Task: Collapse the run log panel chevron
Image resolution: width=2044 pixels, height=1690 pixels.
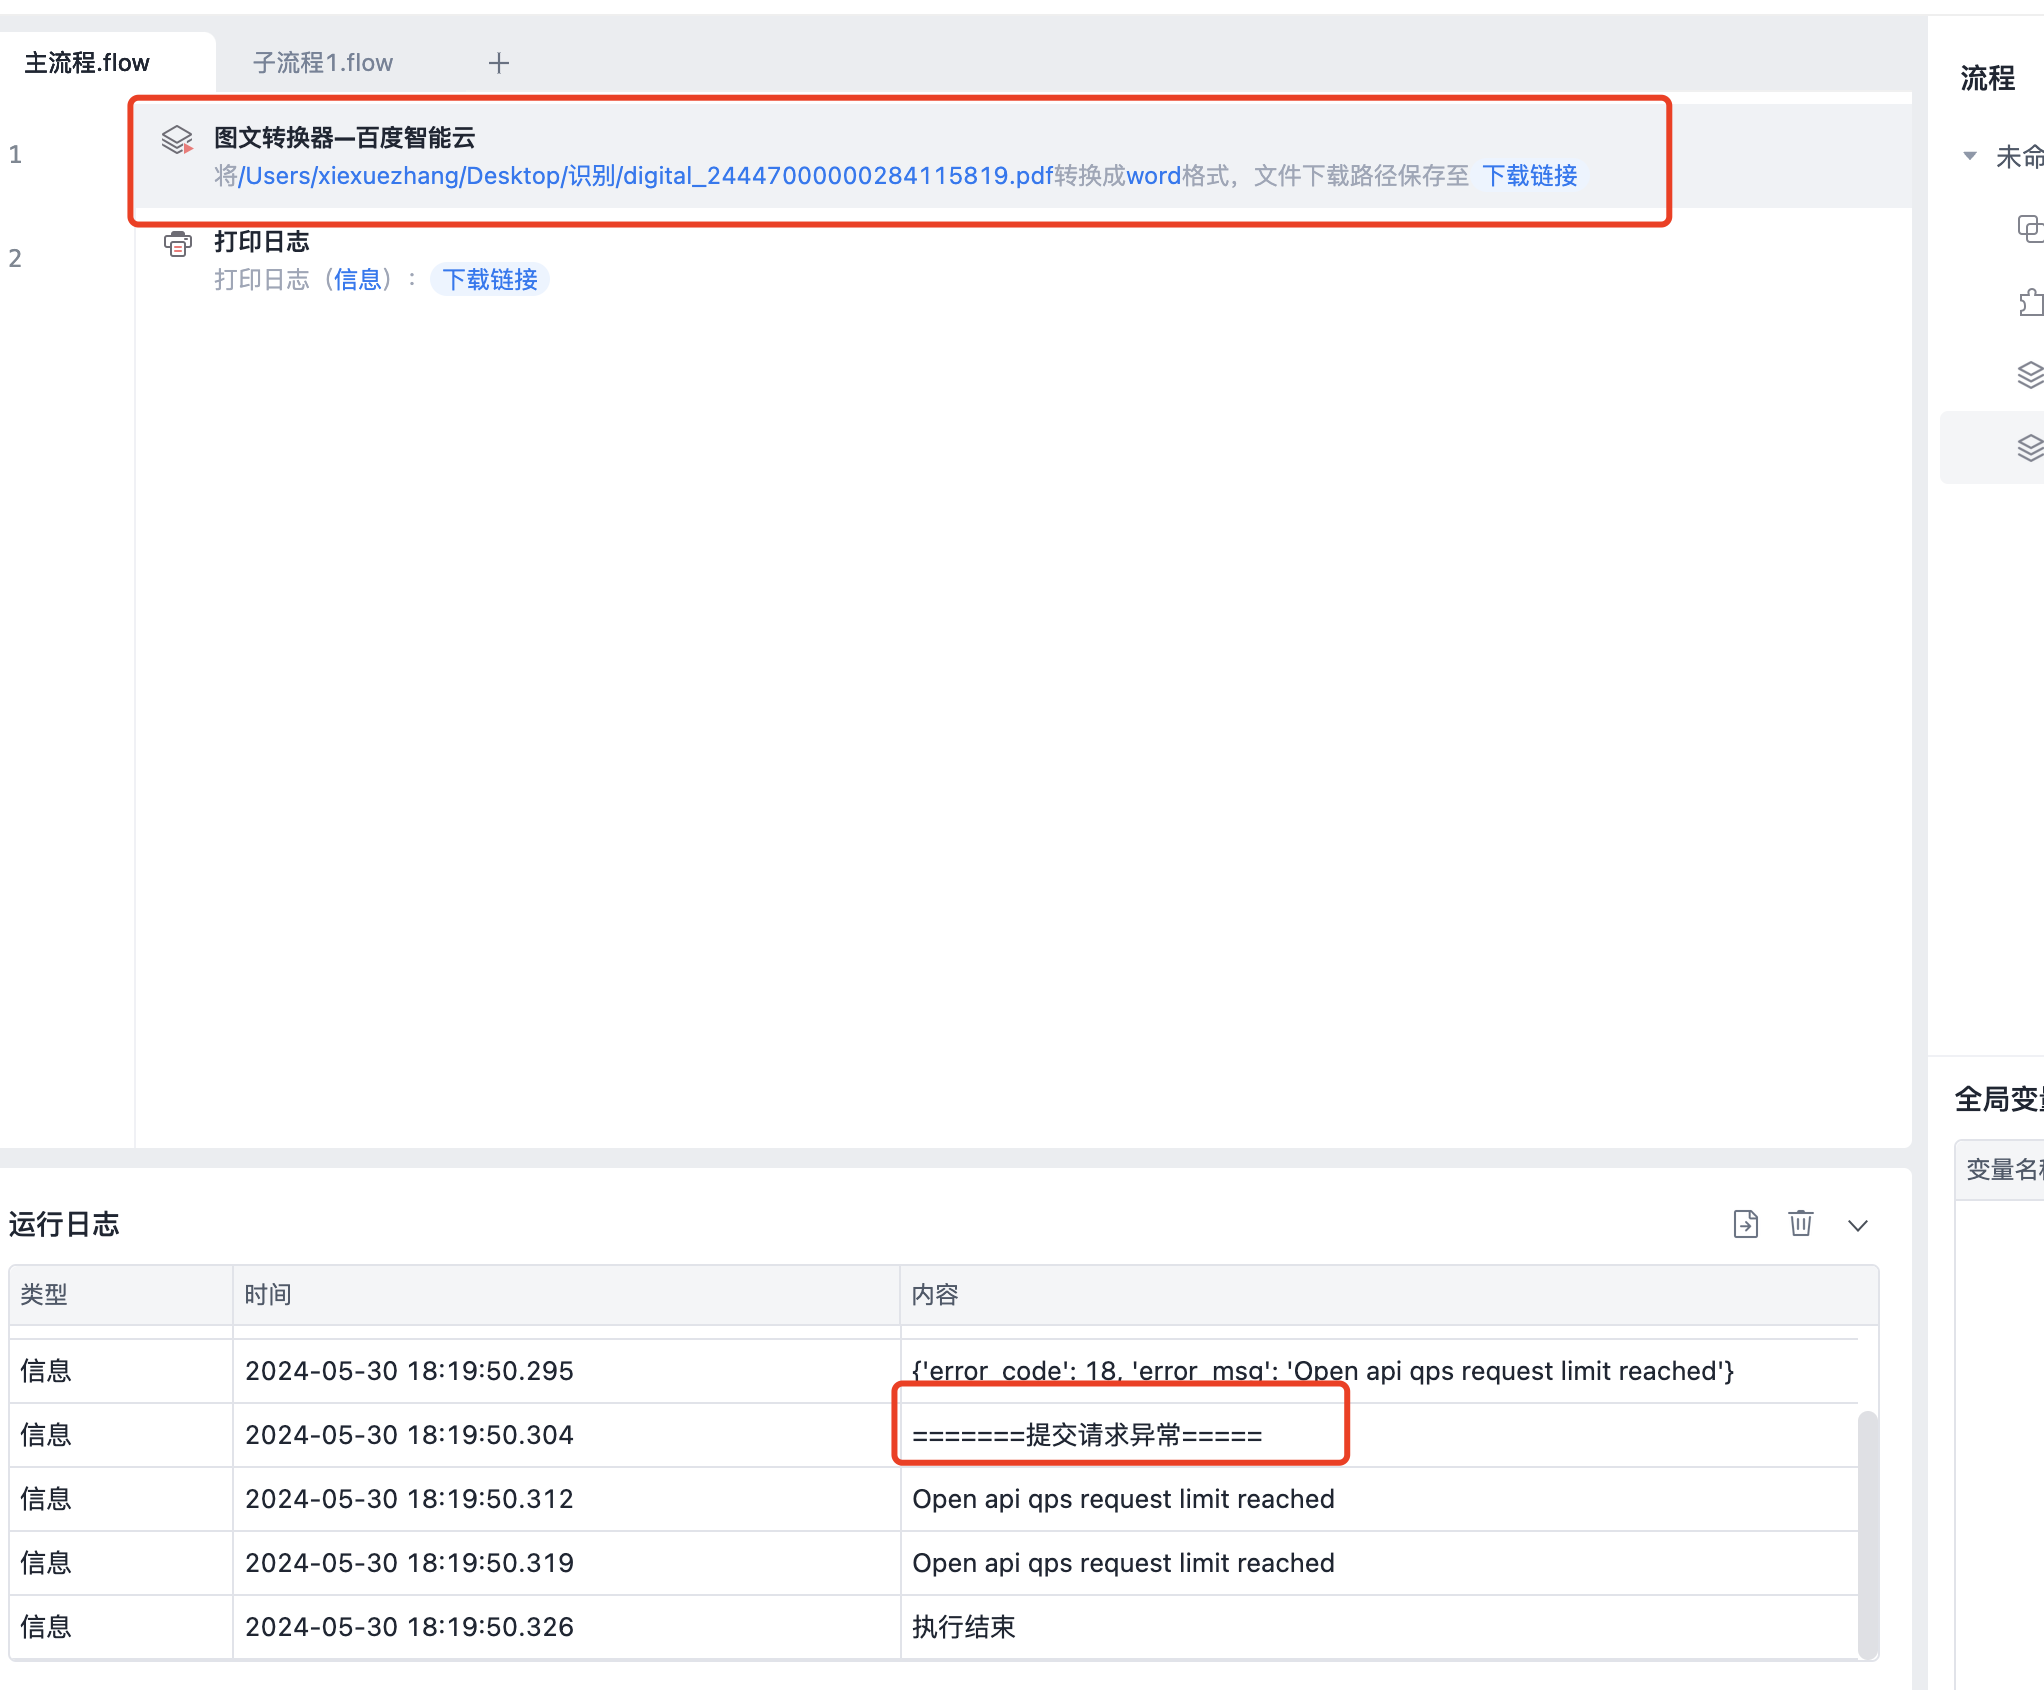Action: pos(1857,1226)
